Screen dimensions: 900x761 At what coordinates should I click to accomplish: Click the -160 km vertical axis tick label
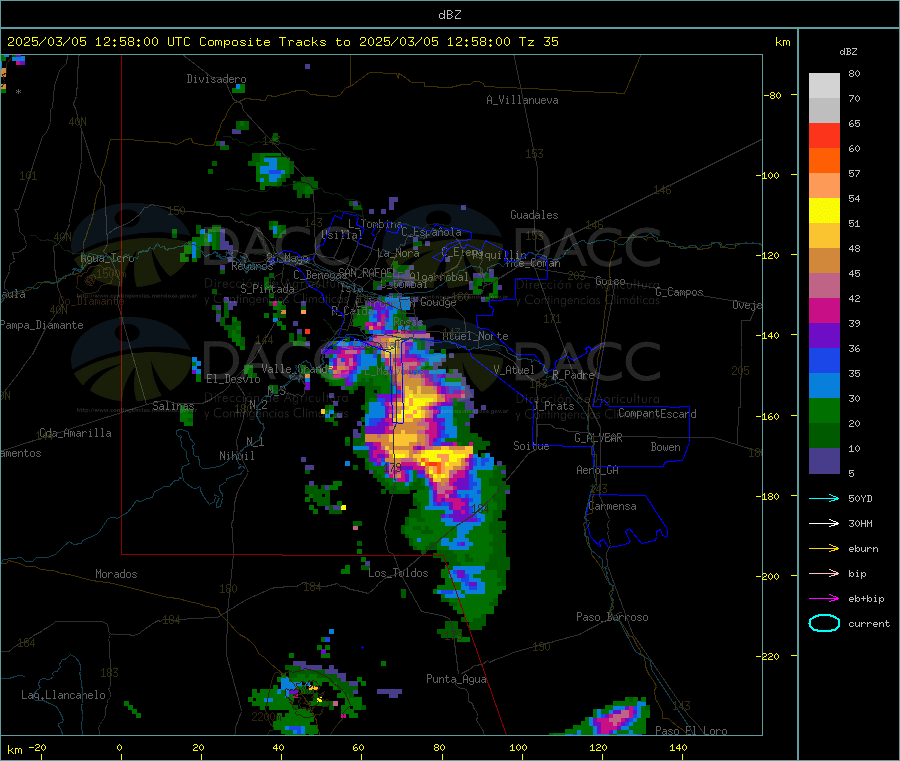coord(770,416)
